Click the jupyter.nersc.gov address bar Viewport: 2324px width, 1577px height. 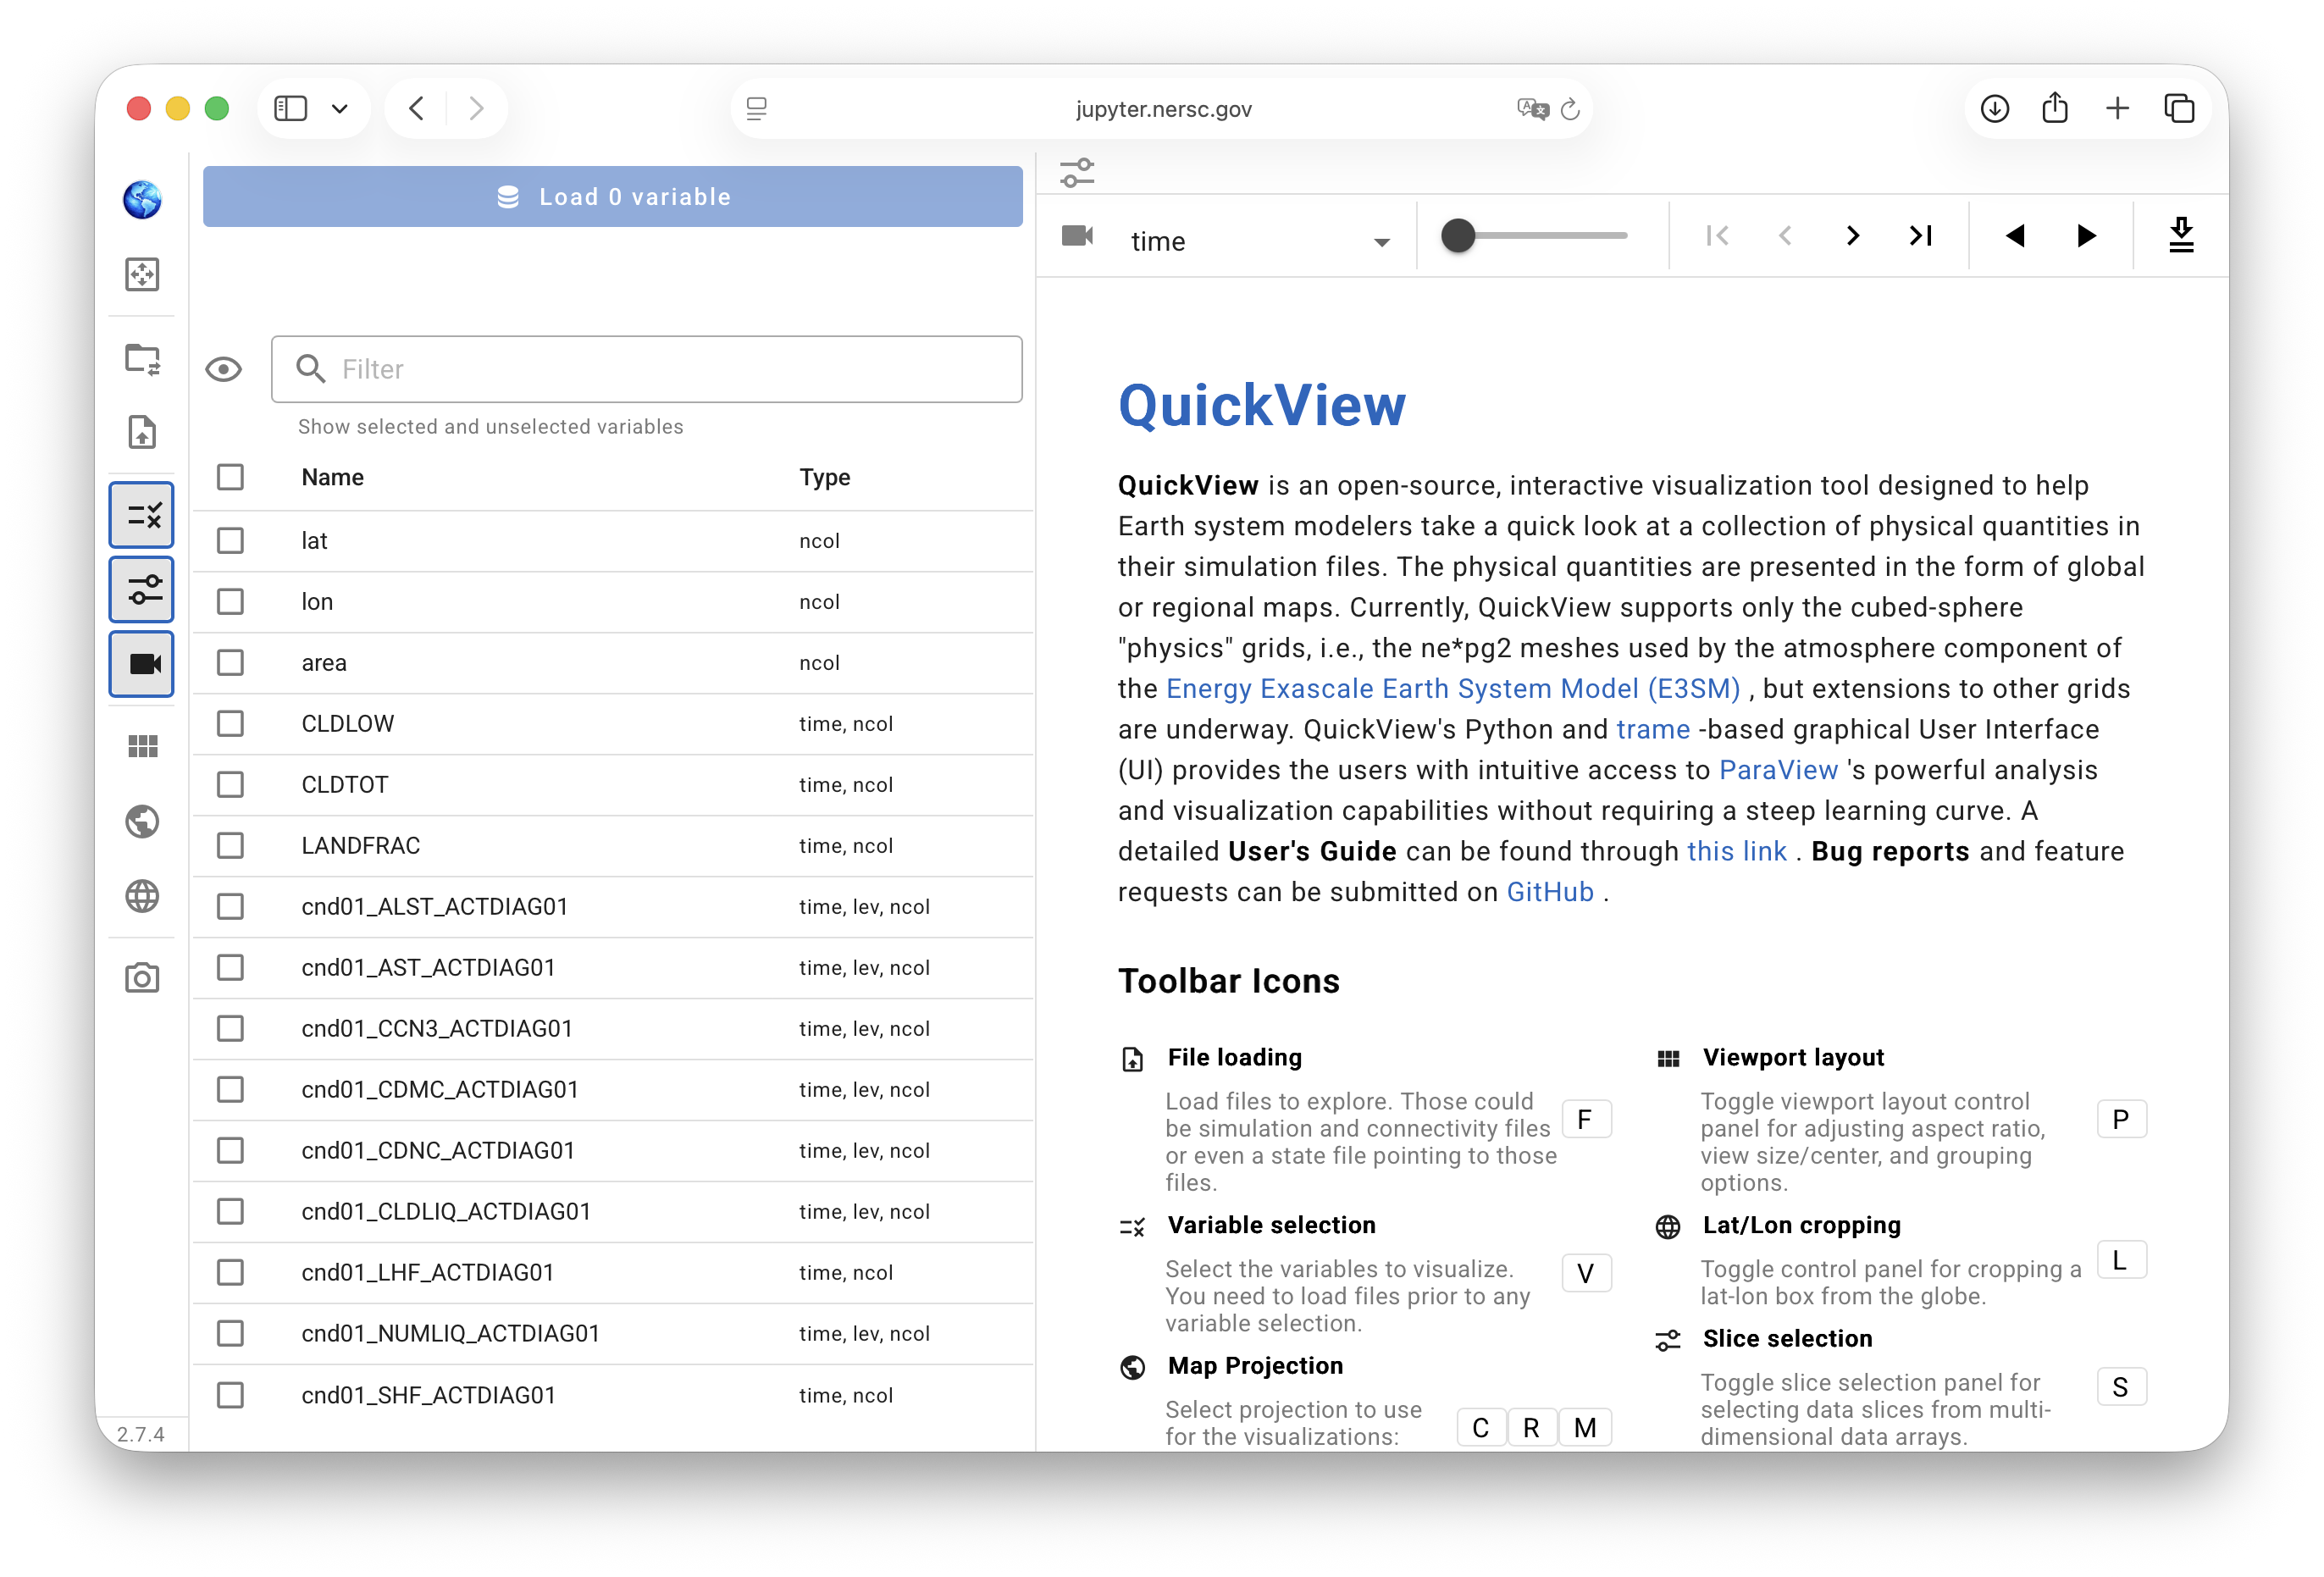tap(1163, 108)
